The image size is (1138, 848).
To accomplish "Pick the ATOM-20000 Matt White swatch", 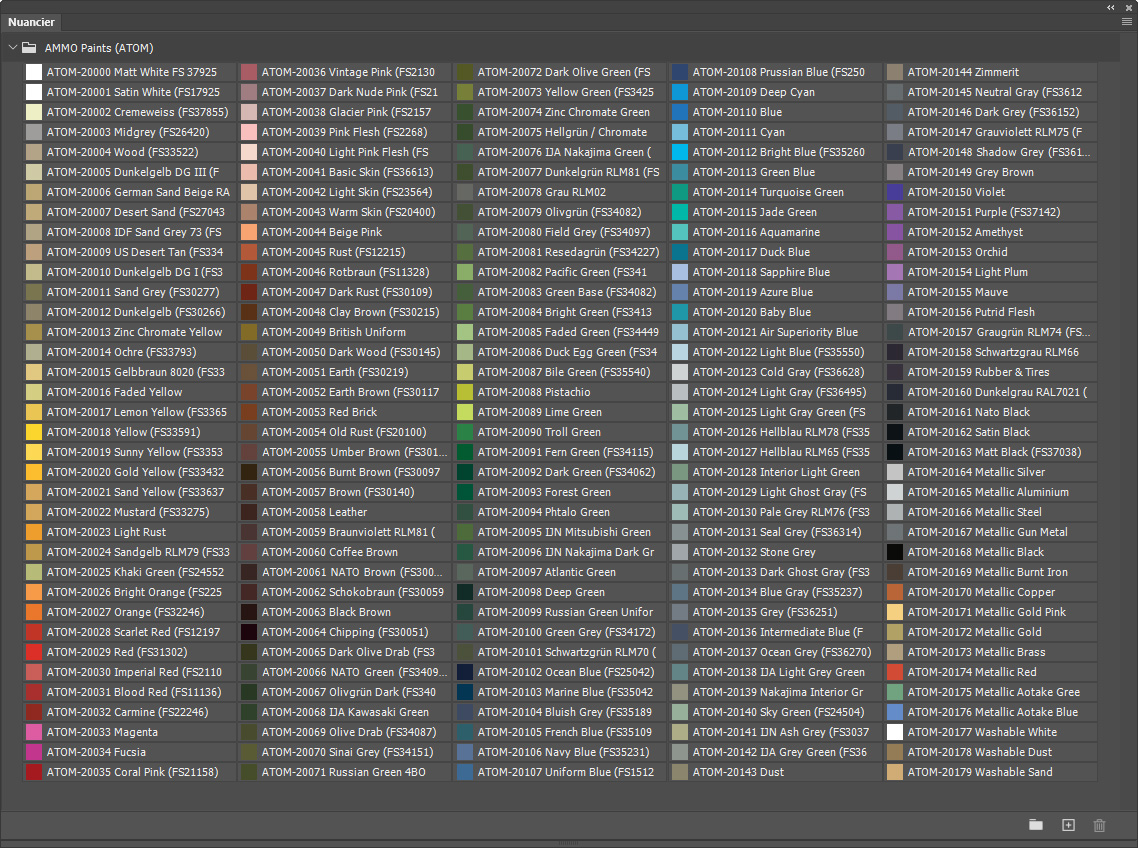I will (x=34, y=72).
